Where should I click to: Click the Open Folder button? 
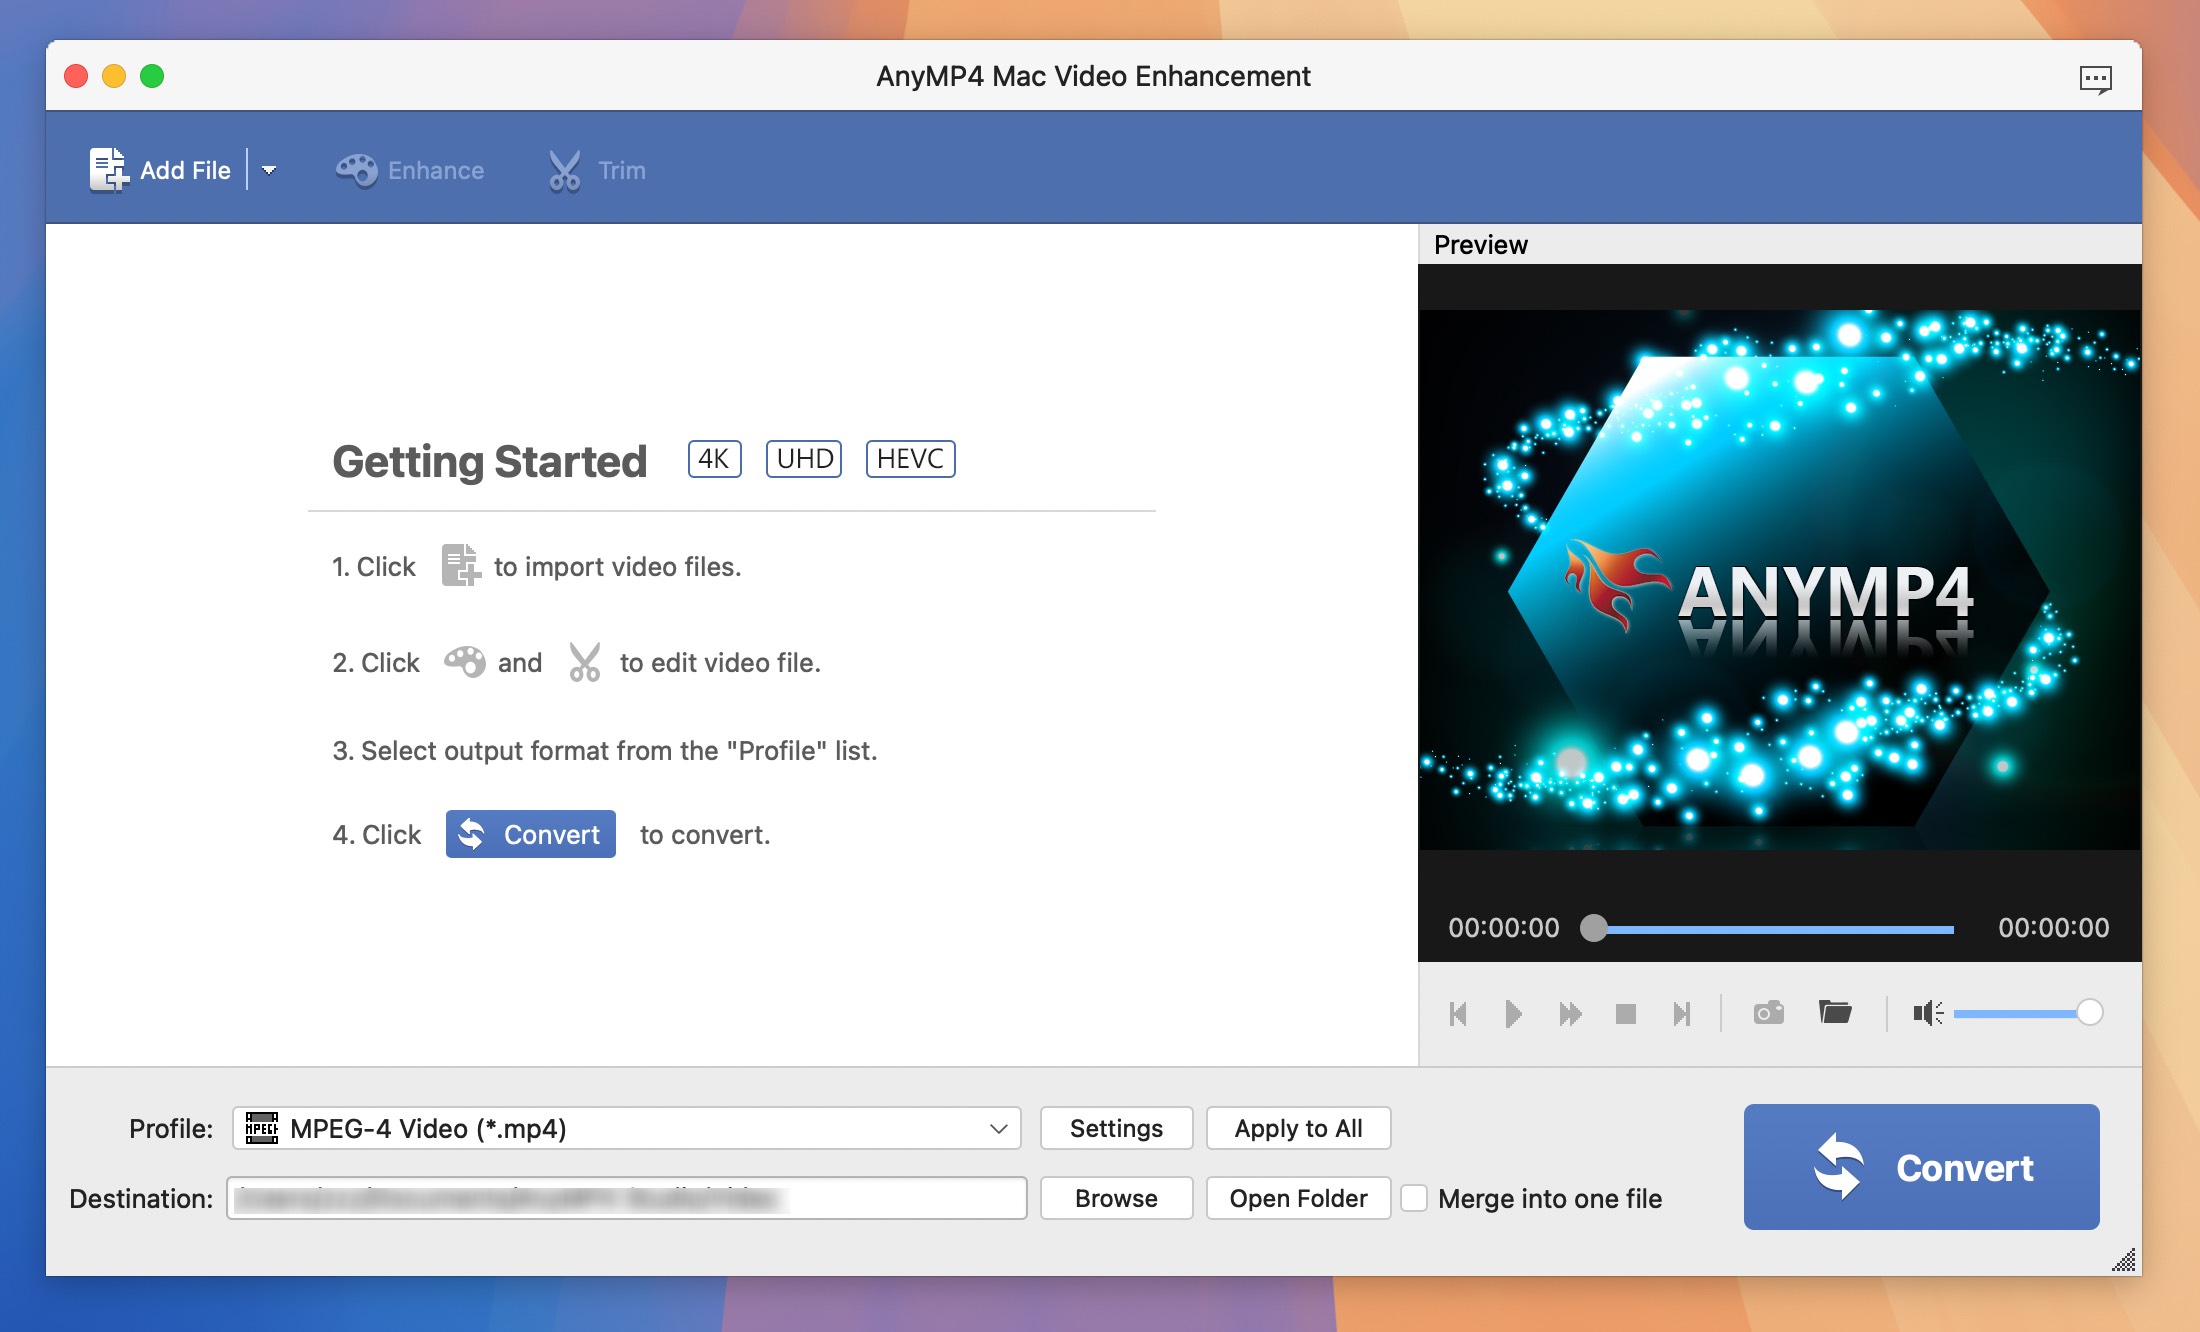click(1298, 1197)
